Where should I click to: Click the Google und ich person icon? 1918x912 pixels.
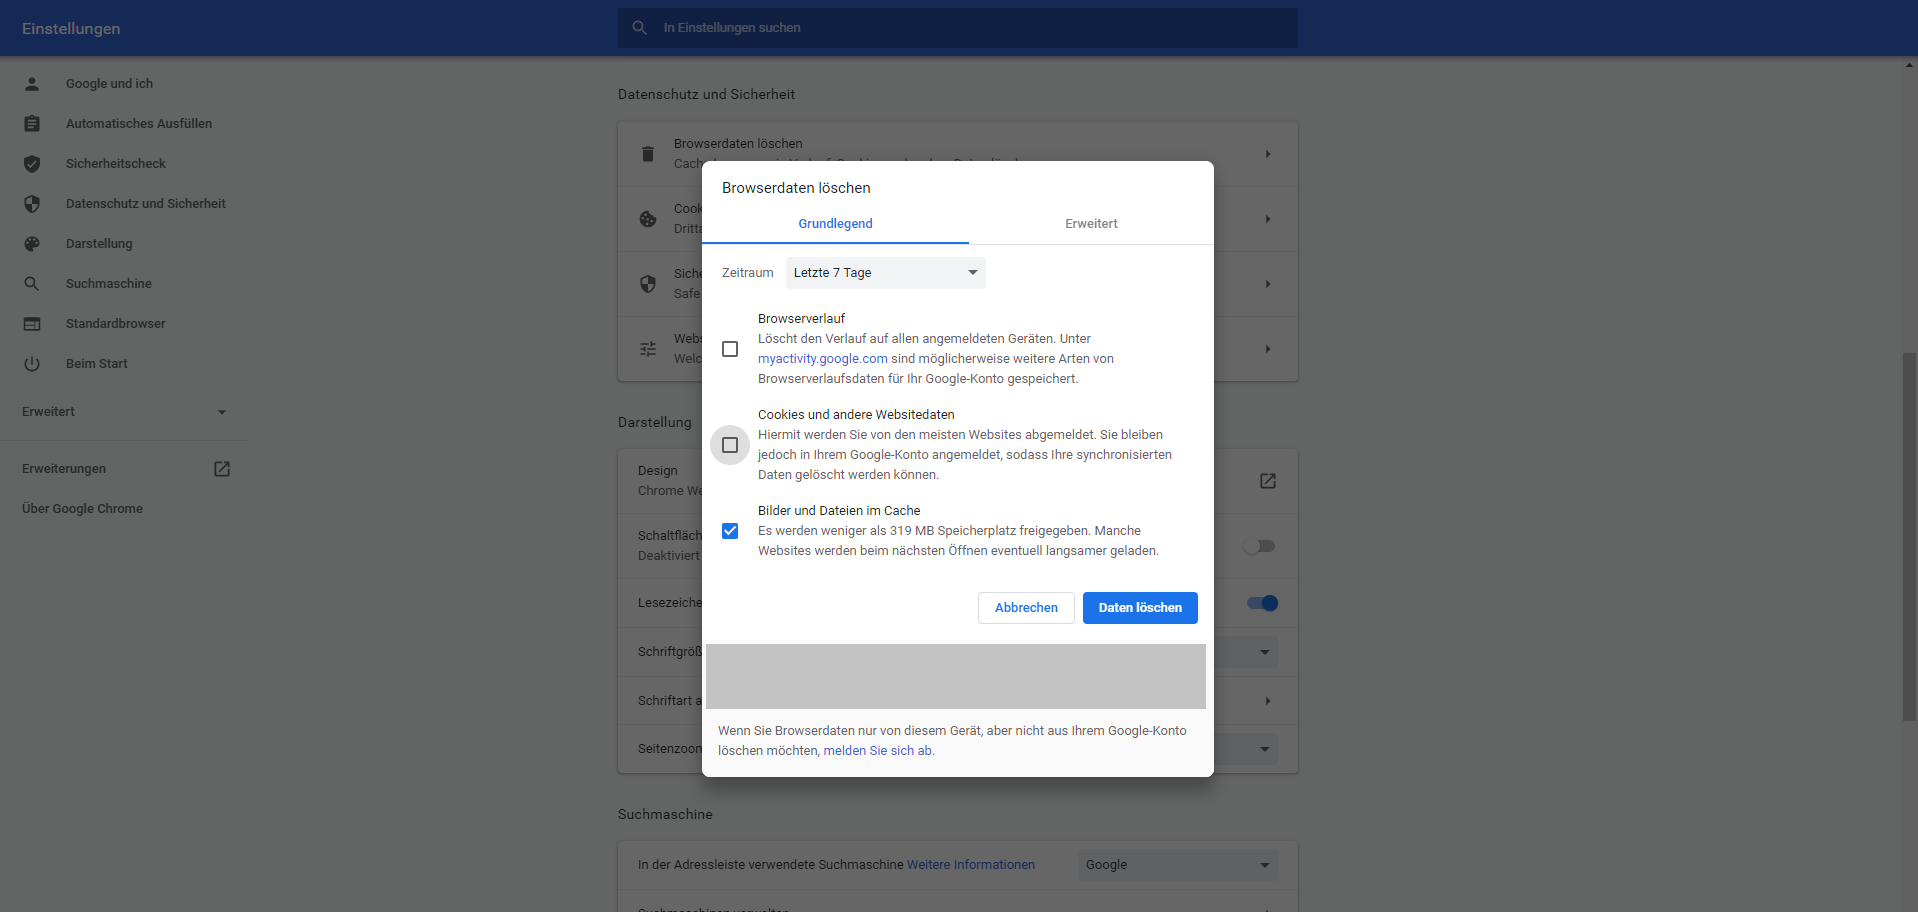point(32,84)
